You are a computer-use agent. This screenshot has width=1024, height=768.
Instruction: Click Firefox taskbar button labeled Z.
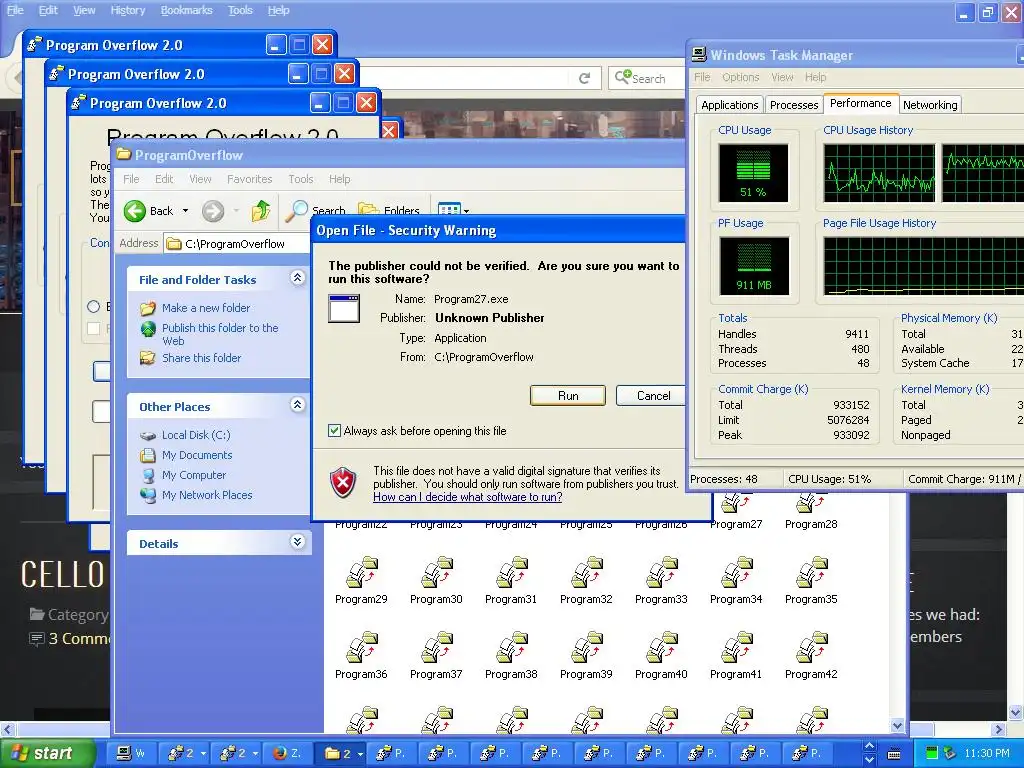[285, 753]
